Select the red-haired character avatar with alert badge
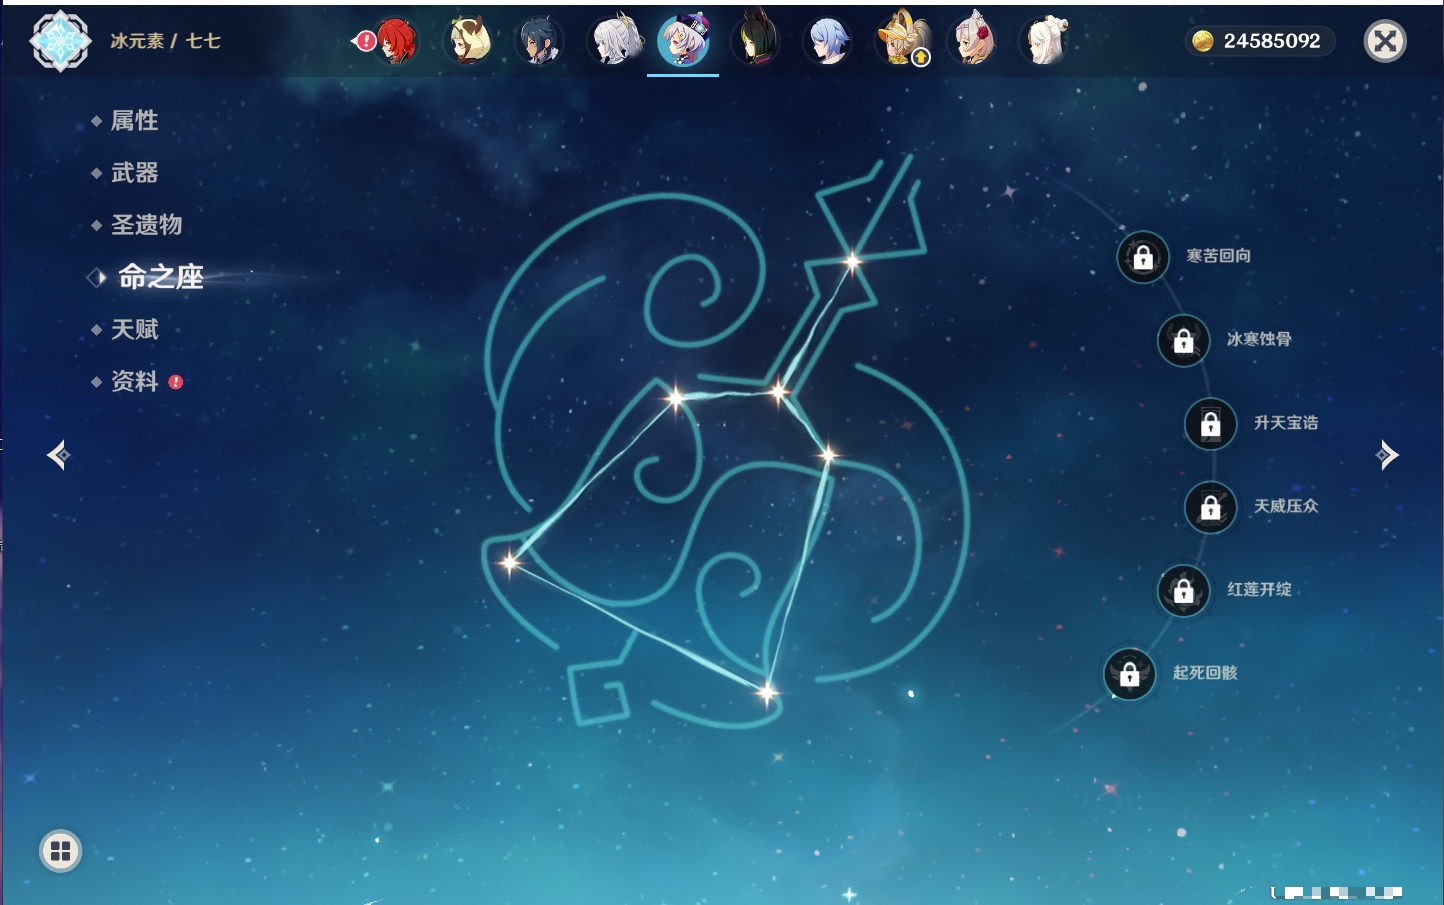The image size is (1444, 905). (394, 41)
